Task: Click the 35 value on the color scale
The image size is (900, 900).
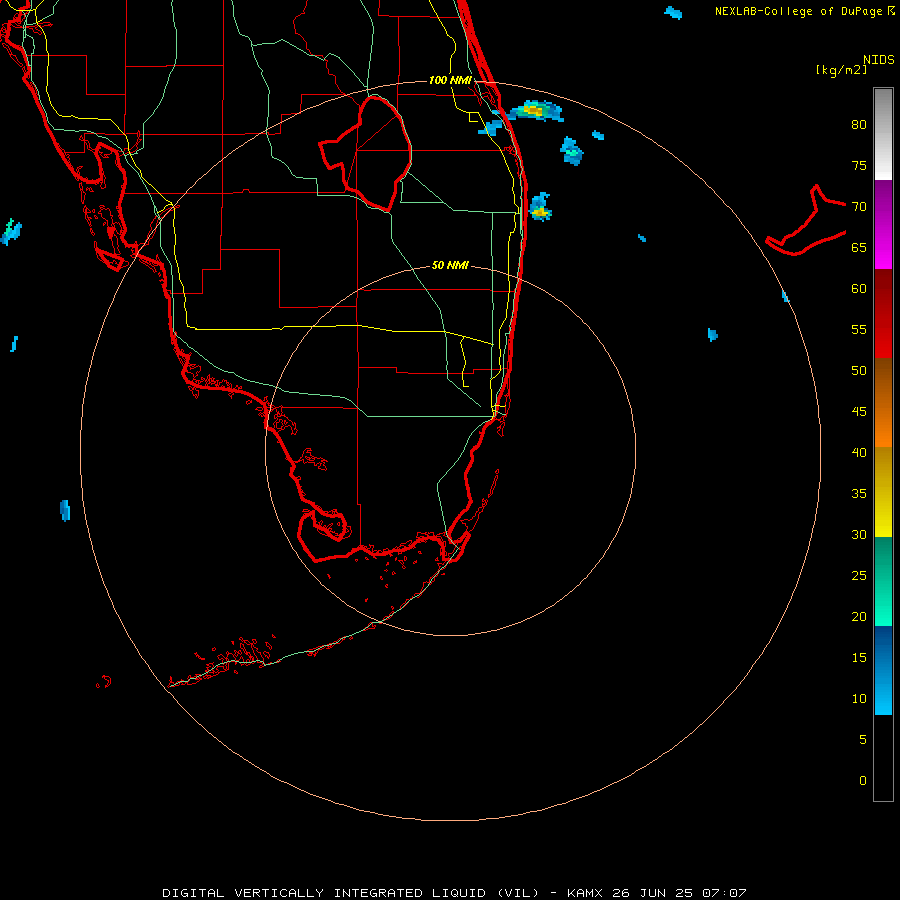Action: click(x=859, y=494)
